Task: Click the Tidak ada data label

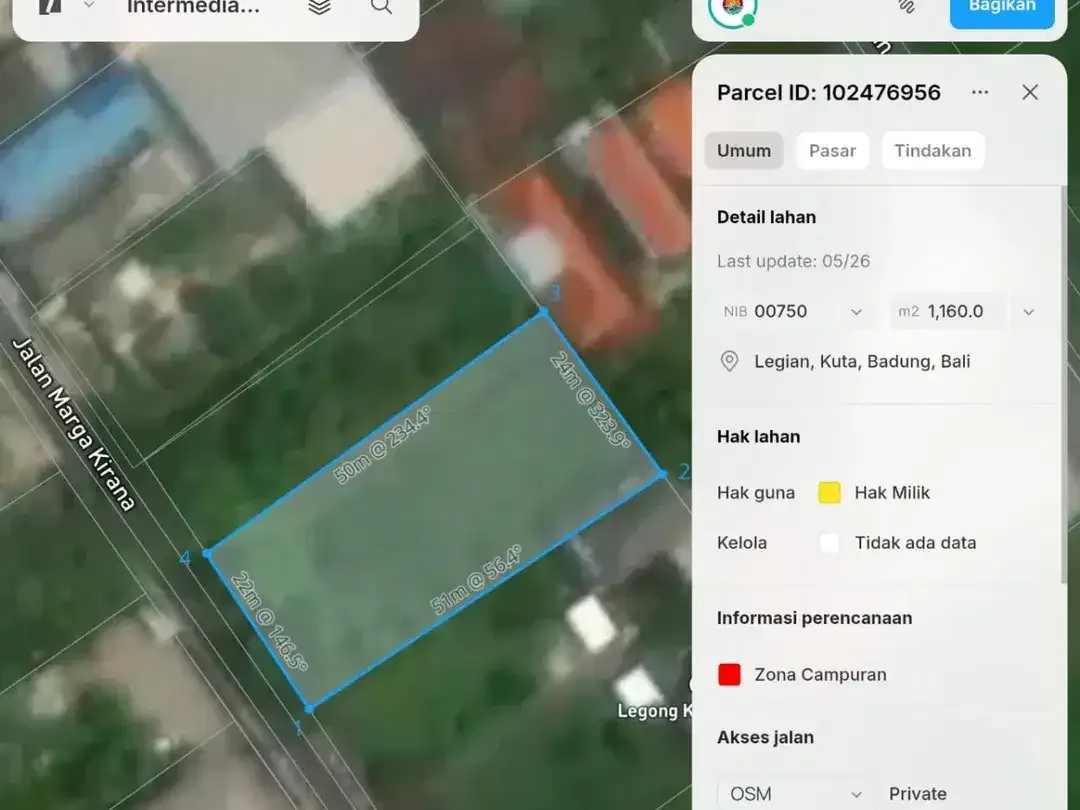Action: [915, 543]
